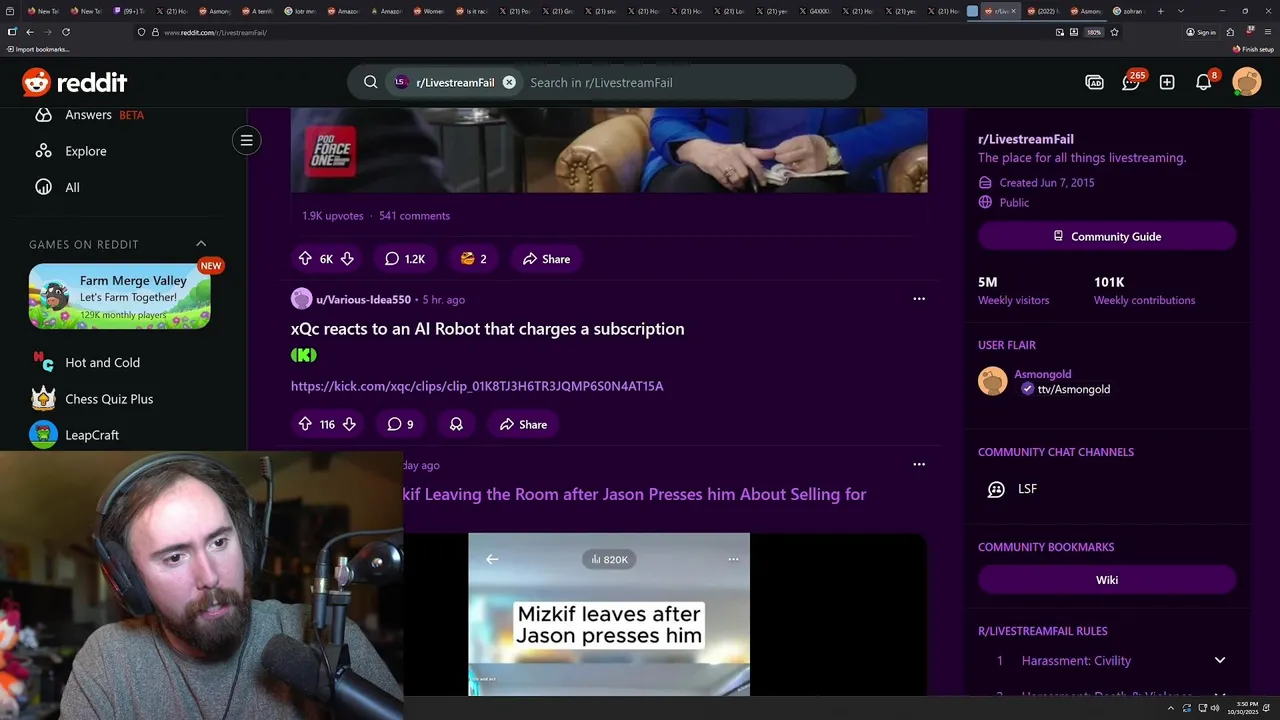Click the Create post plus icon

[x=1167, y=82]
